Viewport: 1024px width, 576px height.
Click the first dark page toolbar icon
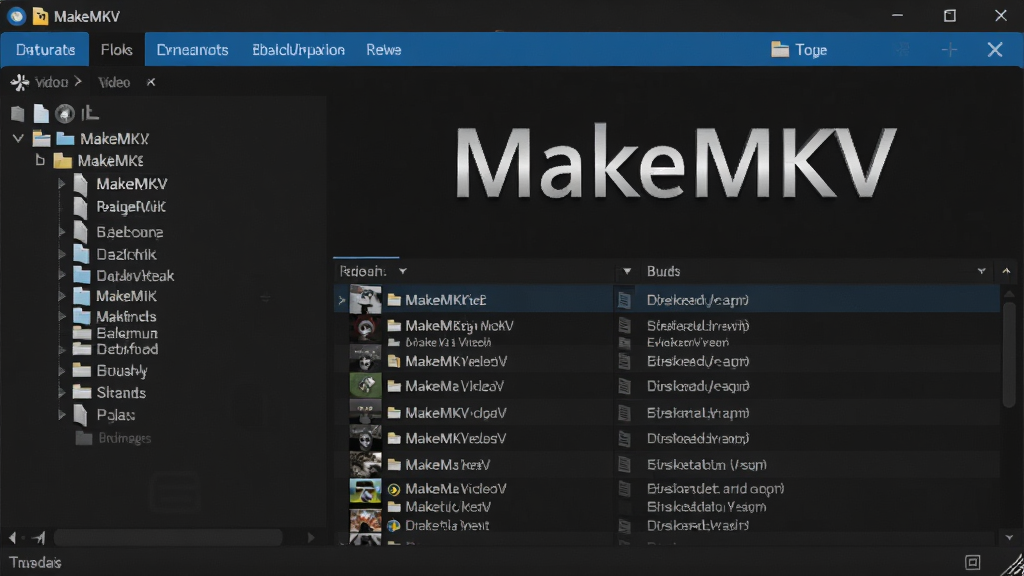click(18, 114)
